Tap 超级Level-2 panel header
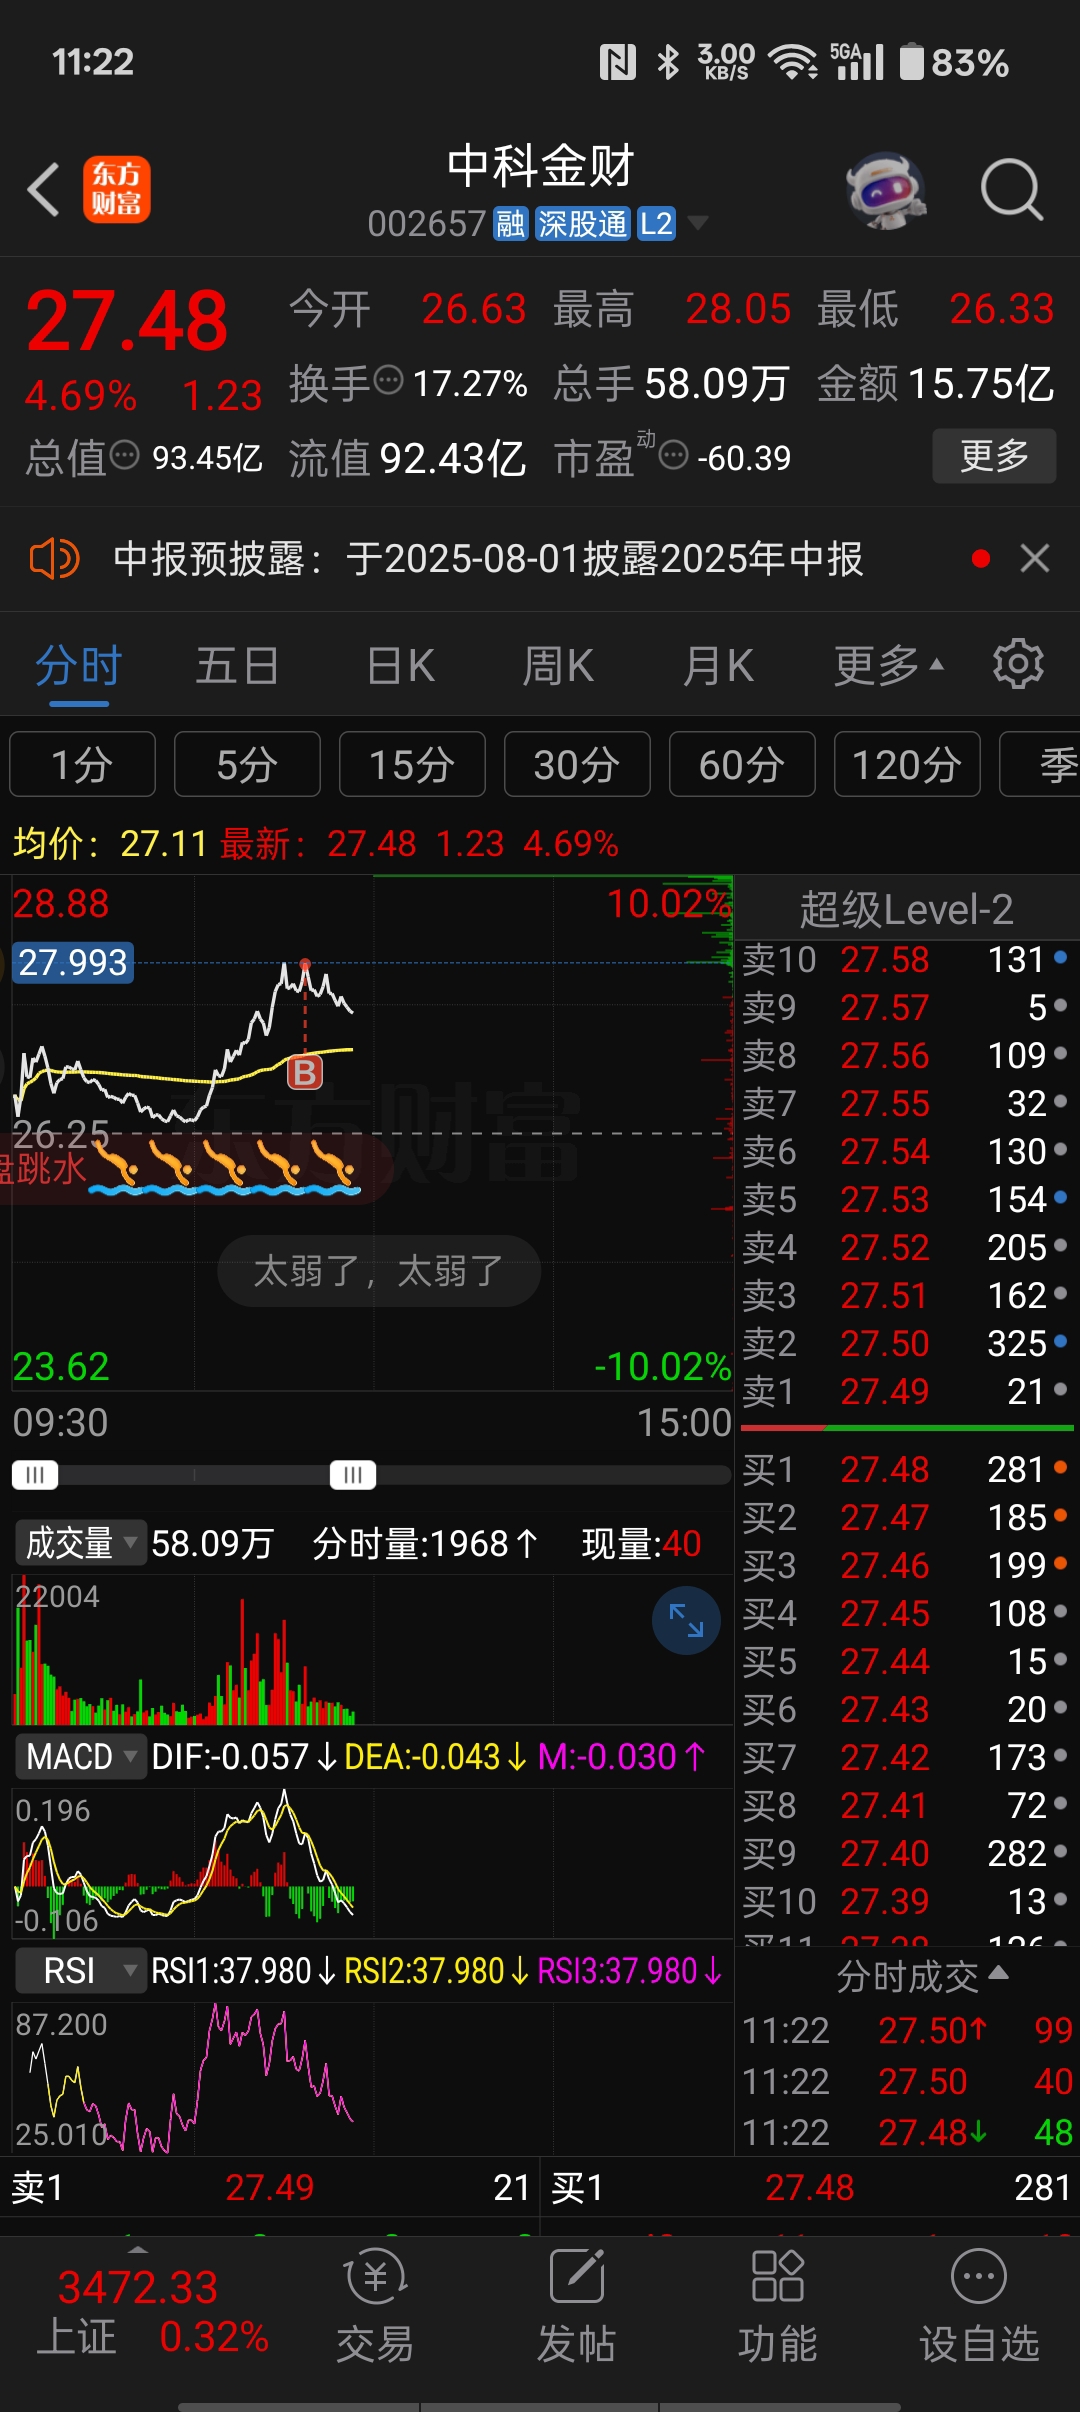1080x2412 pixels. [906, 909]
